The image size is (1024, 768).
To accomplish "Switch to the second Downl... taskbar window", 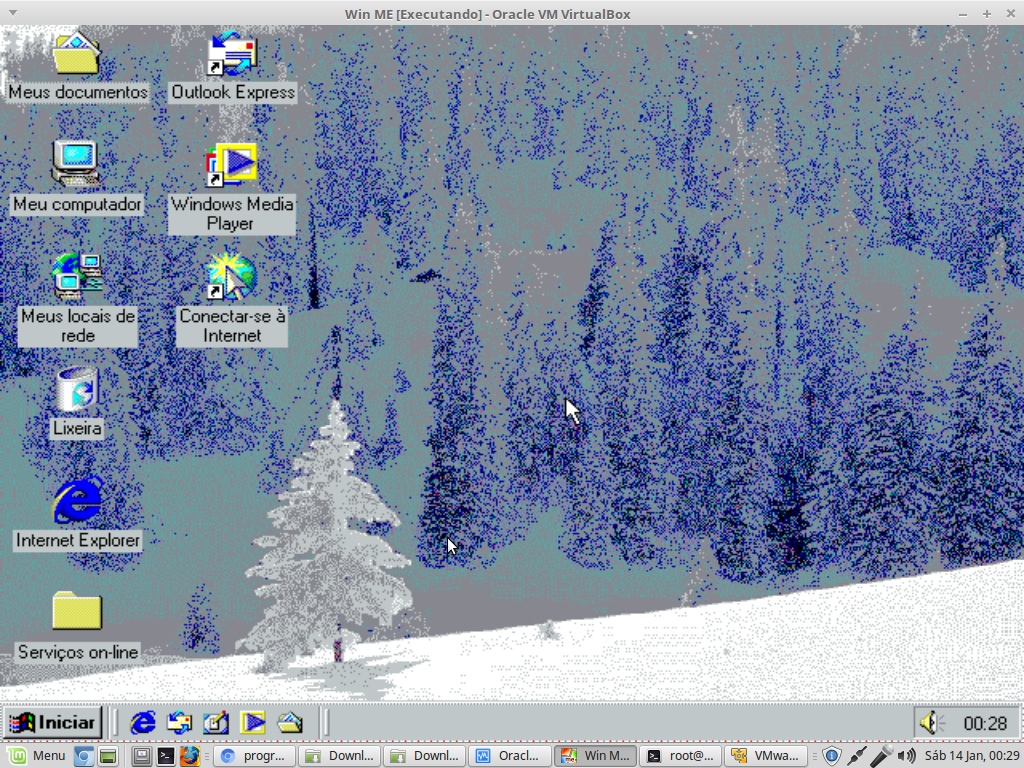I will [425, 756].
